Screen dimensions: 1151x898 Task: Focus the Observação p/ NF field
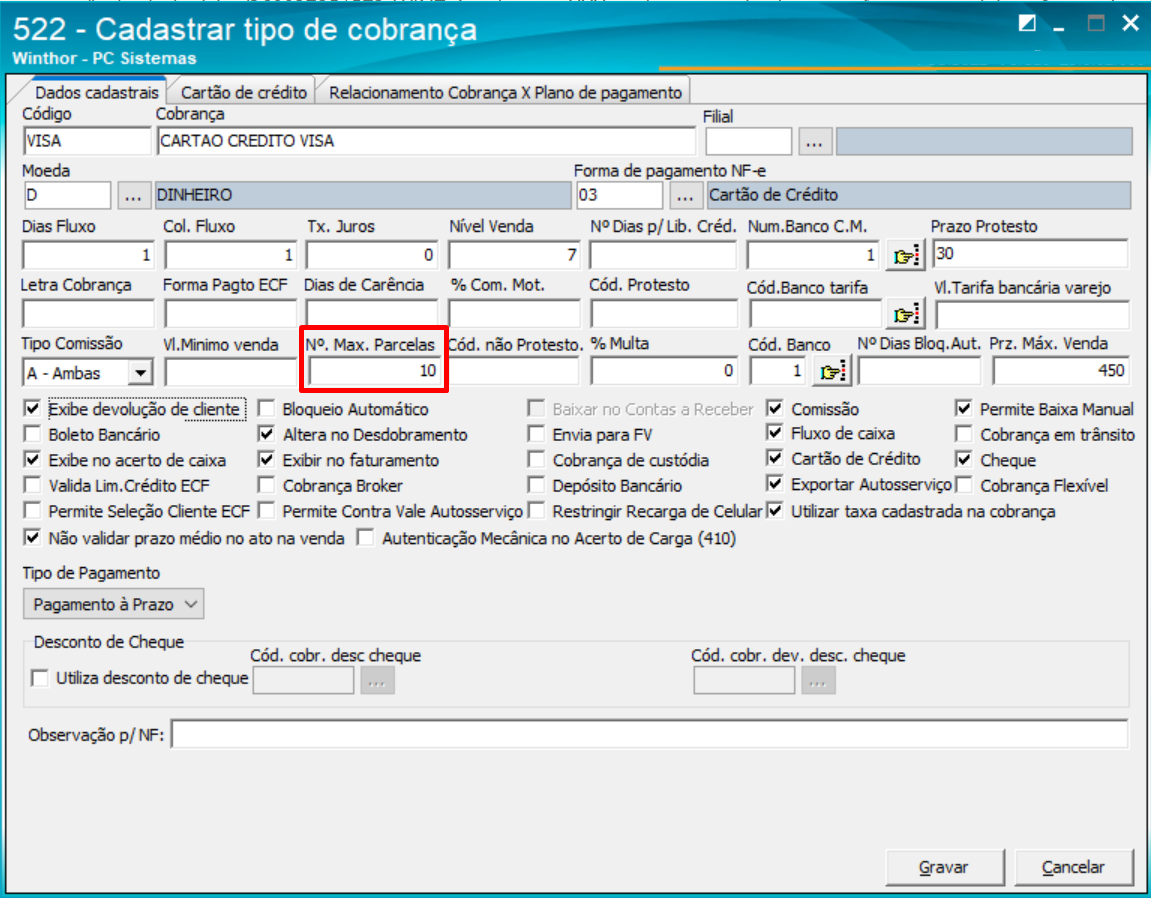(650, 734)
